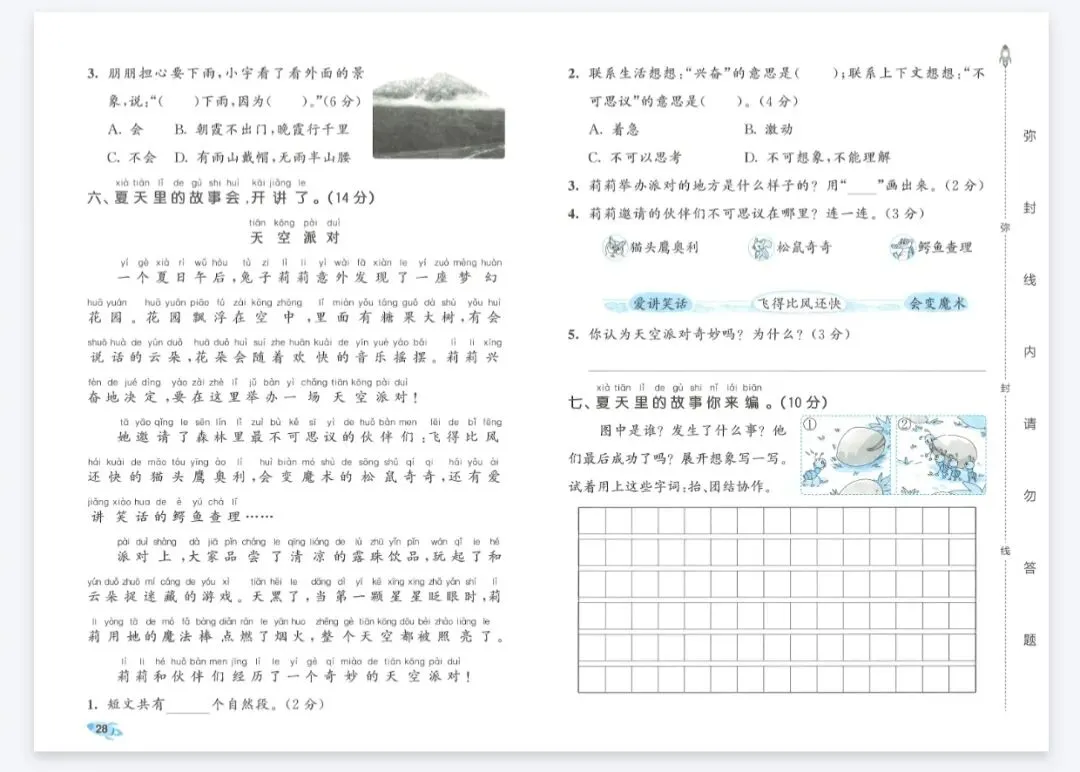Click the squirrel icon beside 松鼠奇奇

[761, 247]
